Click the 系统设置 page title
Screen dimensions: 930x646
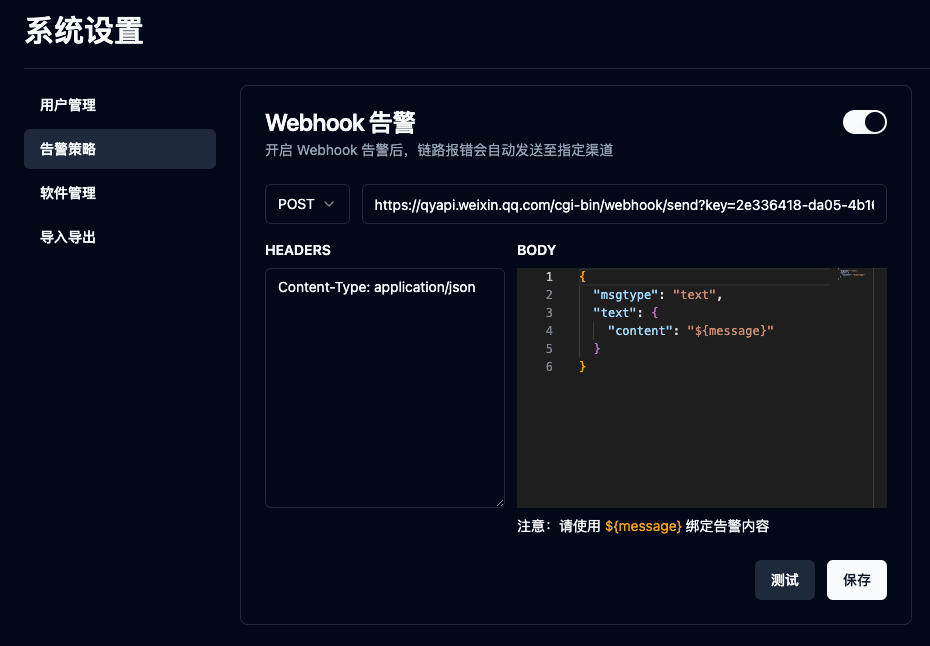point(83,31)
